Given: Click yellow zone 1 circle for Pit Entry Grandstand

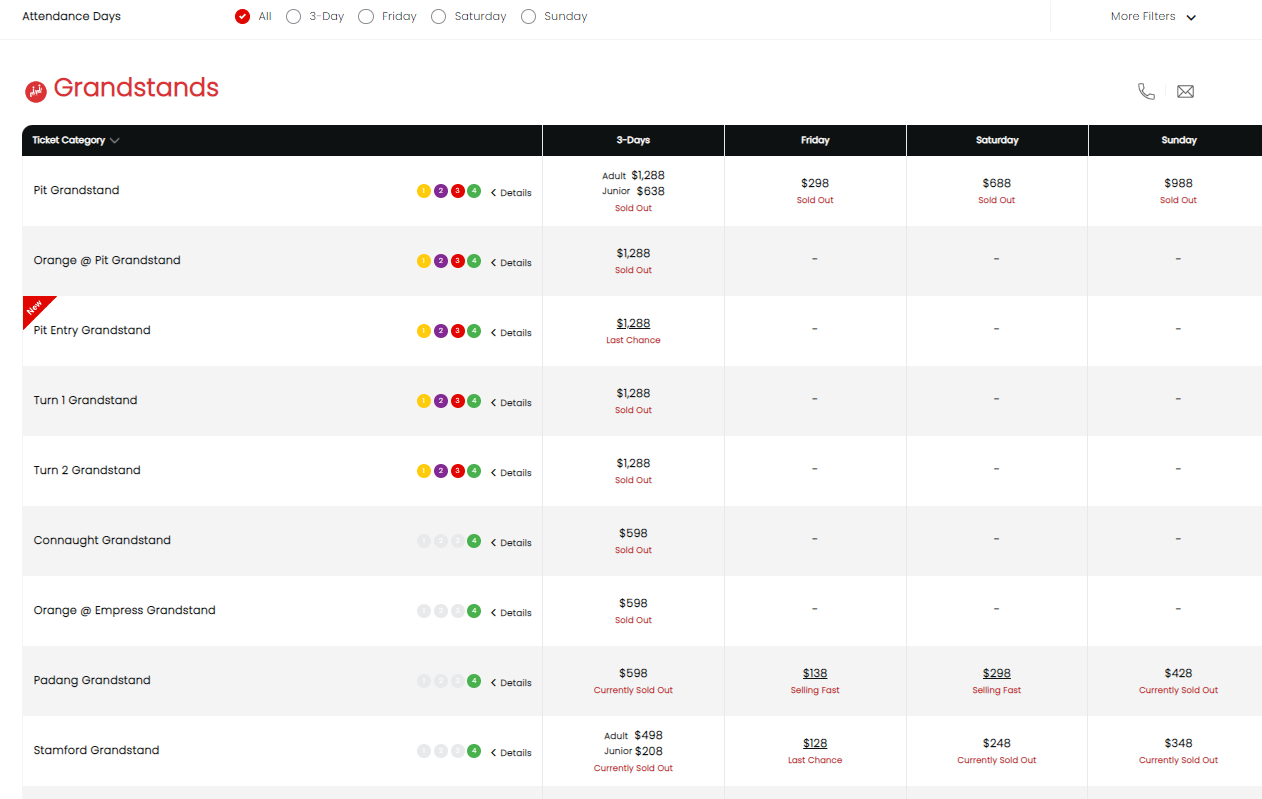Looking at the screenshot, I should click(424, 331).
